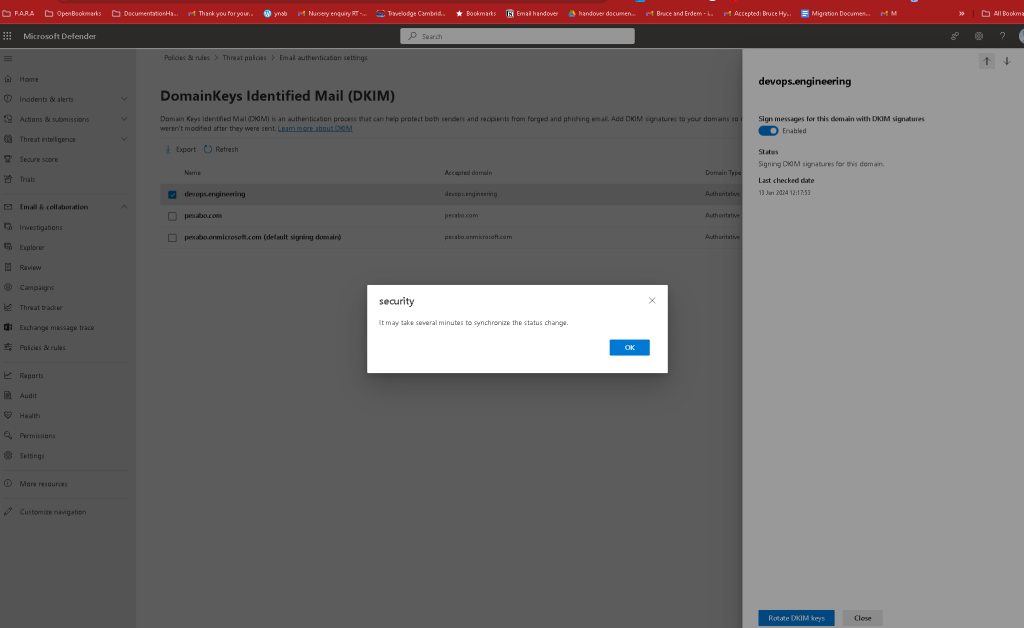Viewport: 1024px width, 628px height.
Task: Expand Actions & submissions chevron
Action: [124, 119]
